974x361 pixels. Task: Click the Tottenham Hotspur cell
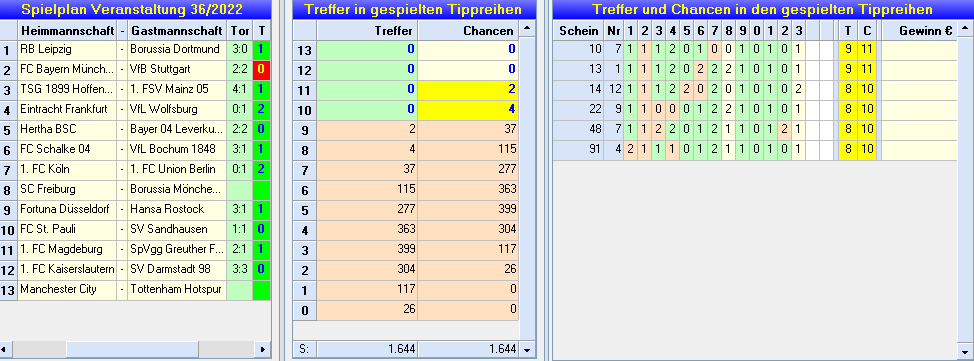pyautogui.click(x=177, y=289)
